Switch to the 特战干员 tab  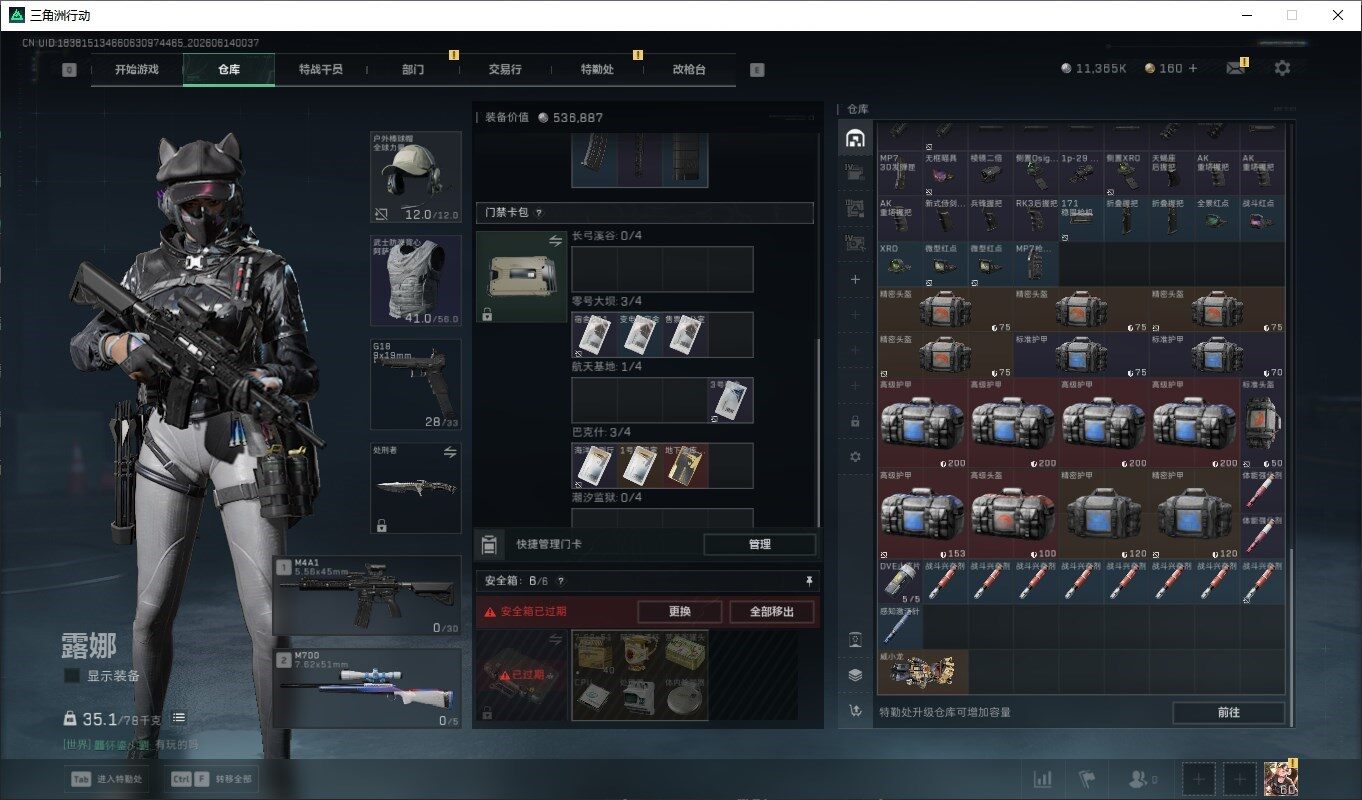pos(321,70)
